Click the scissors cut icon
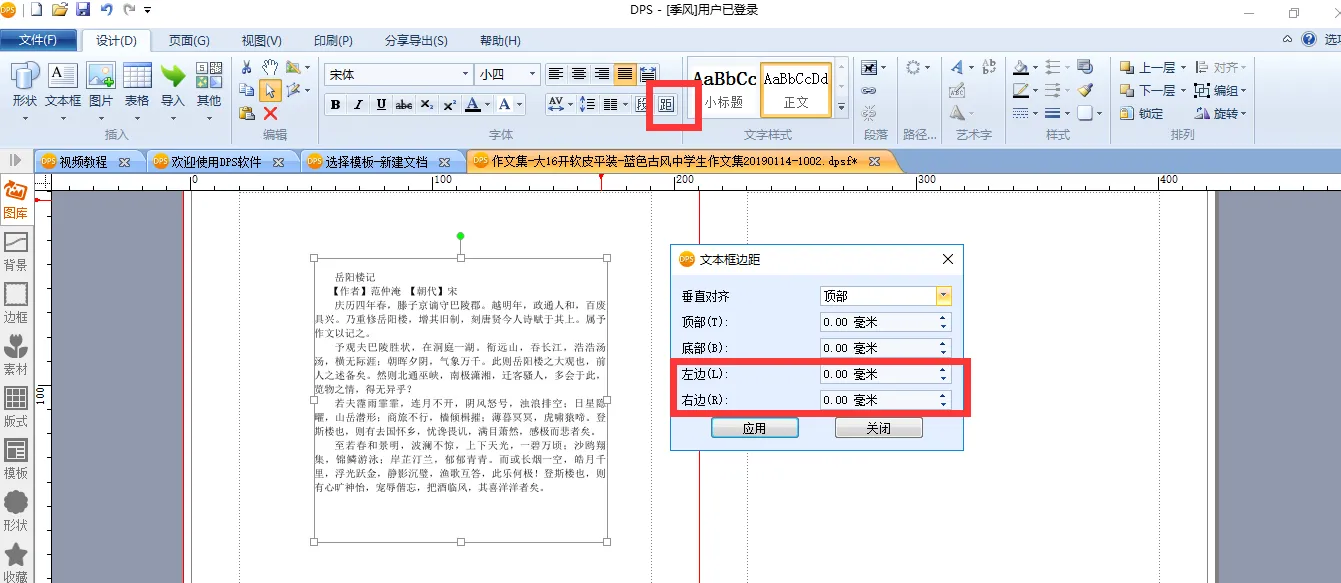 coord(246,68)
